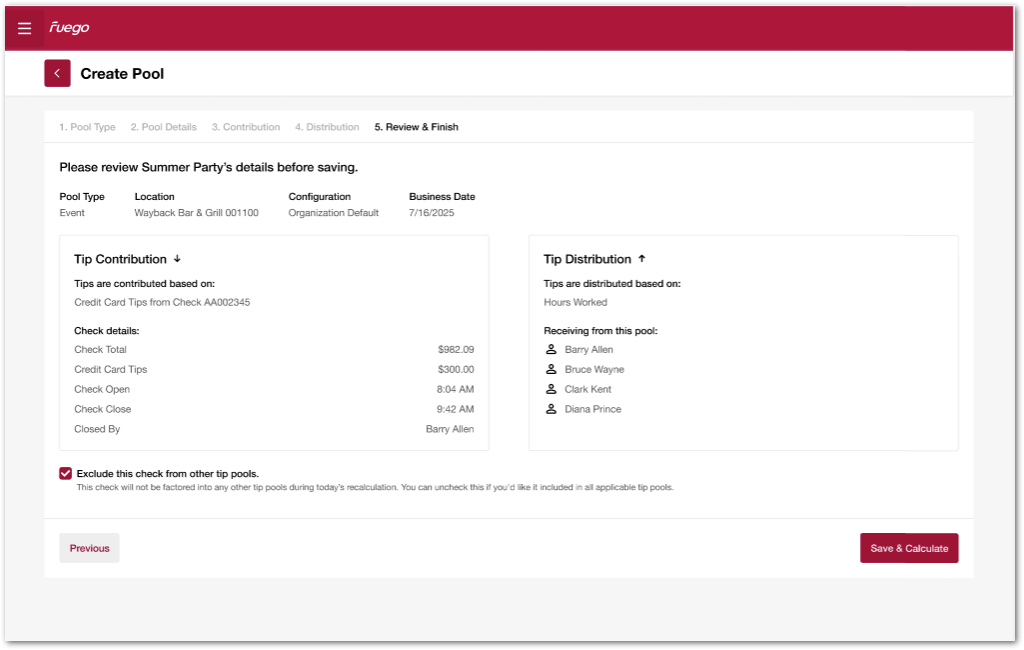Screen dimensions: 1024x650
Task: Click the person icon beside Diana Prince
Action: (550, 409)
